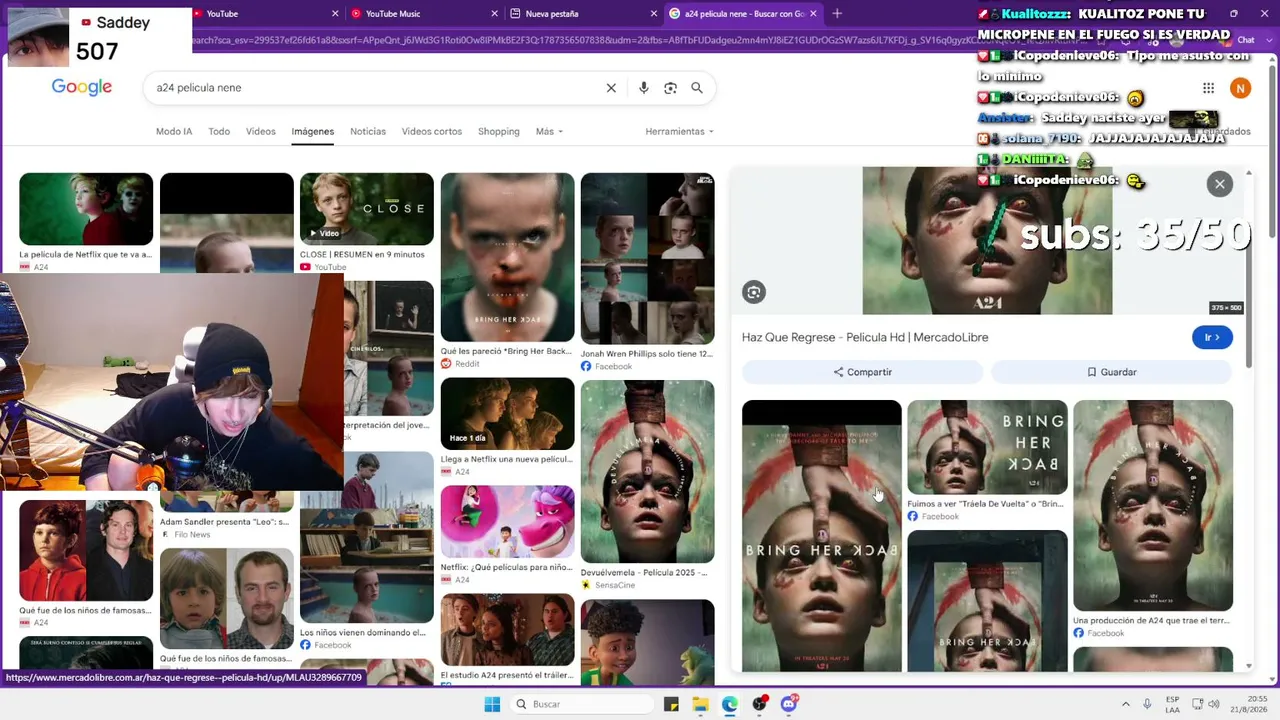Open the Windows Start menu

pyautogui.click(x=492, y=704)
